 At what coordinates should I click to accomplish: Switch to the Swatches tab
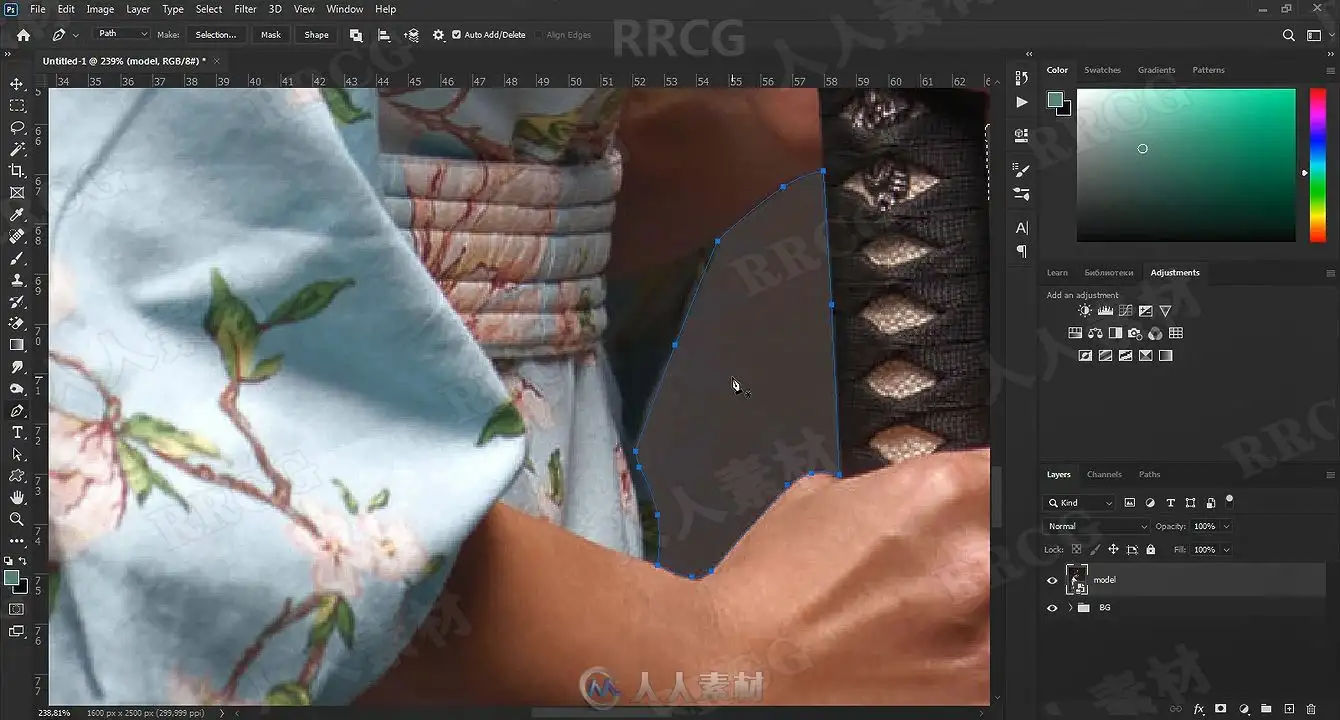click(1102, 70)
